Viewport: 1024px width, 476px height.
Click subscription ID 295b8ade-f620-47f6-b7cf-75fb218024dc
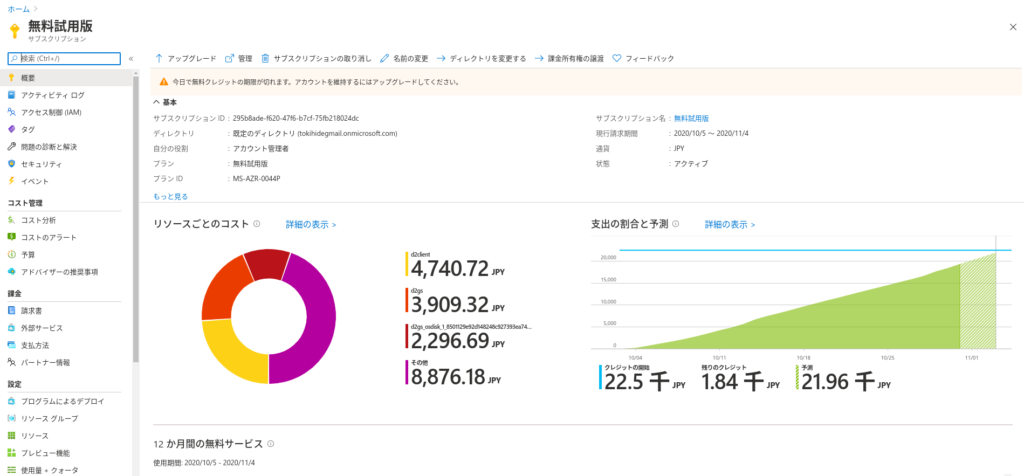coord(295,118)
